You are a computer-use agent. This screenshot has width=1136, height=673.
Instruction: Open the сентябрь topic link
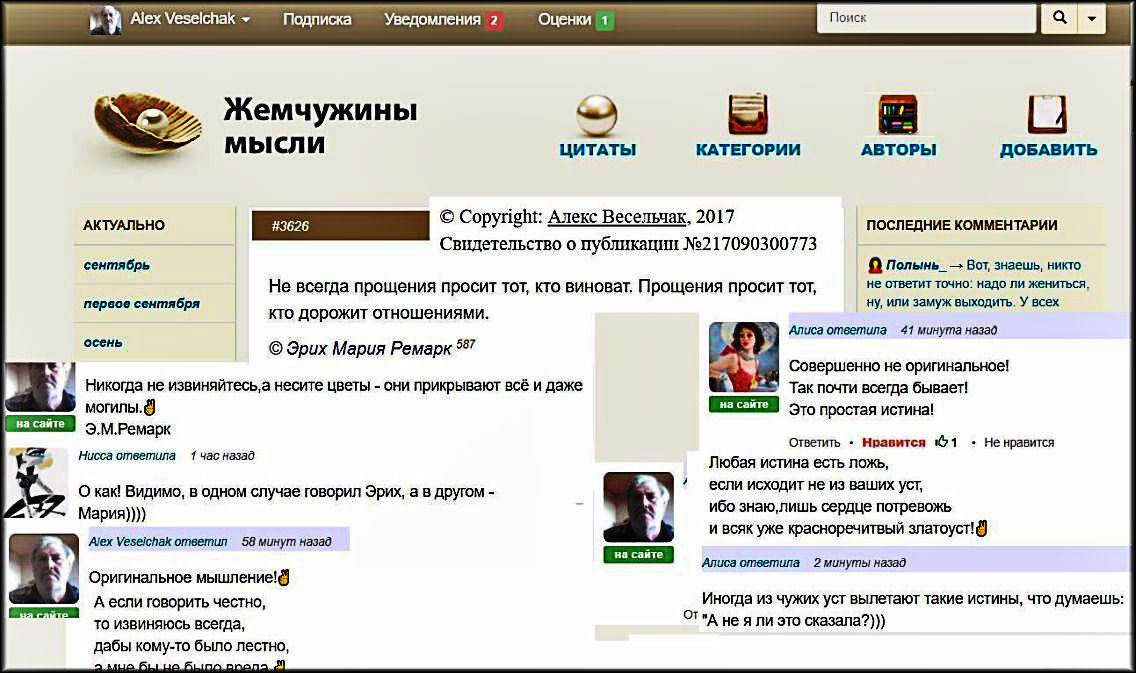pos(117,265)
